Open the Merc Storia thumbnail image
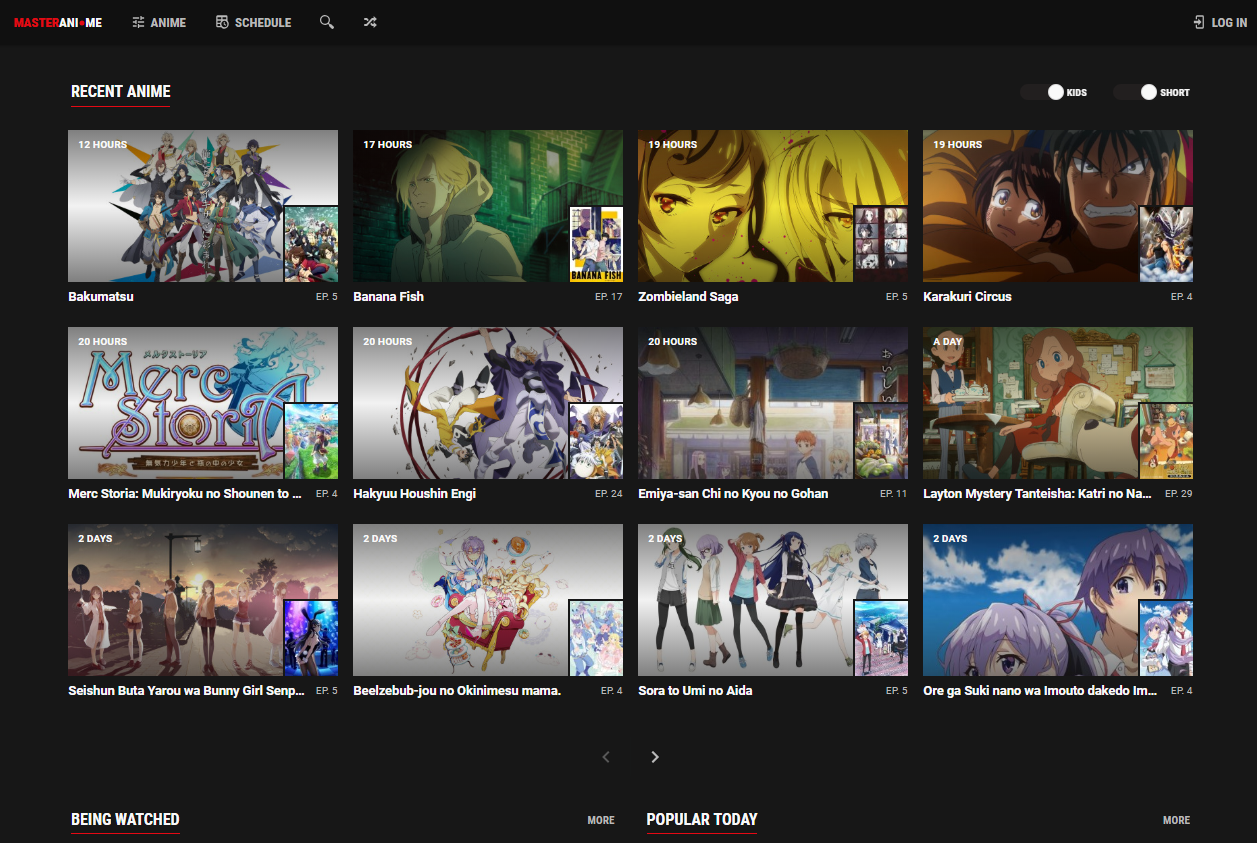 tap(203, 403)
